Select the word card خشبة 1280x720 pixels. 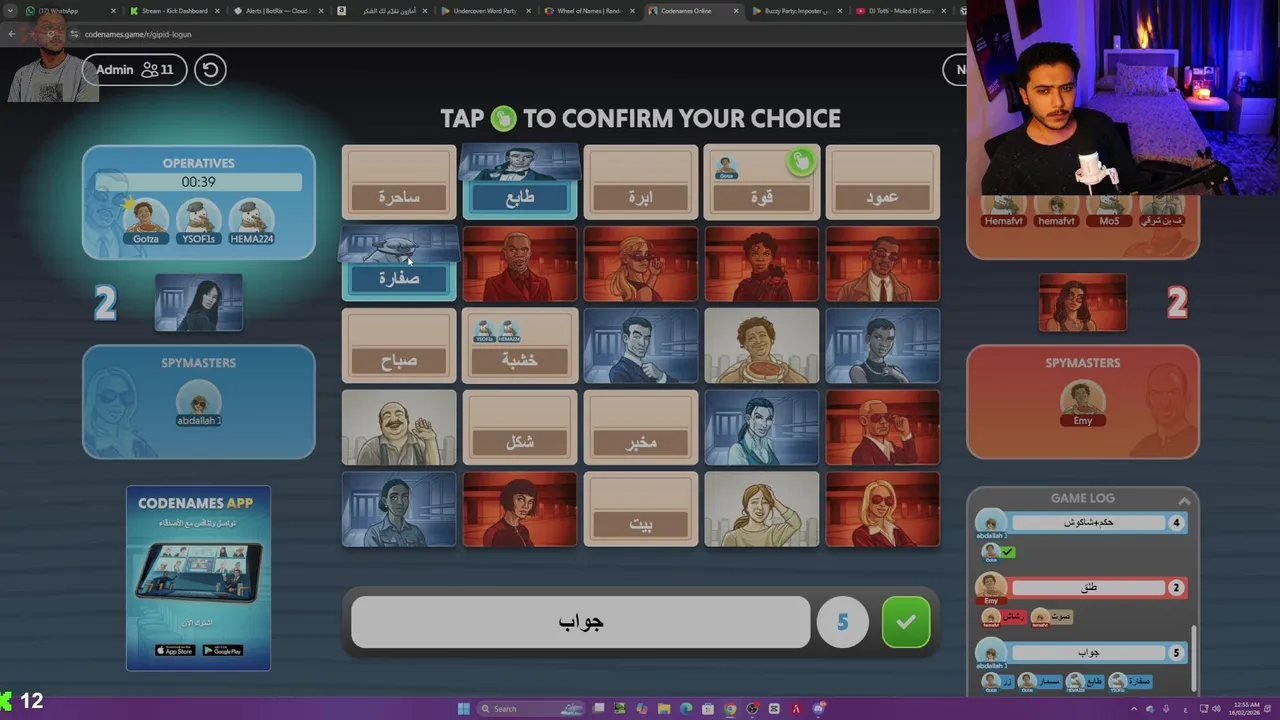click(520, 346)
